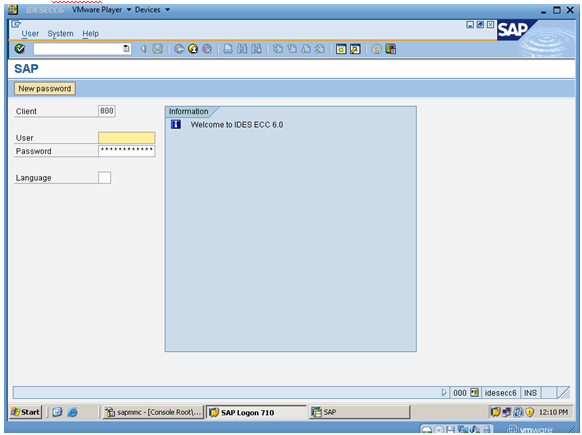Click the SAP window menu icon above User
The height and width of the screenshot is (435, 582).
tap(16, 24)
